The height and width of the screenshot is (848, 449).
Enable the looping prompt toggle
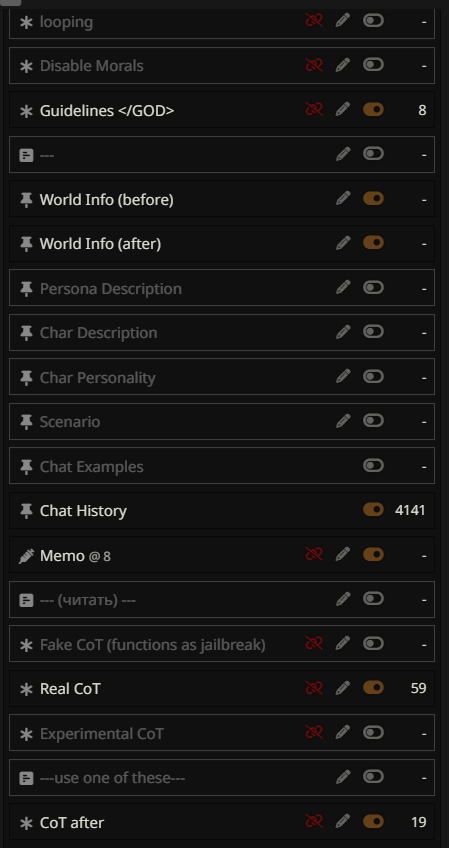[x=373, y=21]
